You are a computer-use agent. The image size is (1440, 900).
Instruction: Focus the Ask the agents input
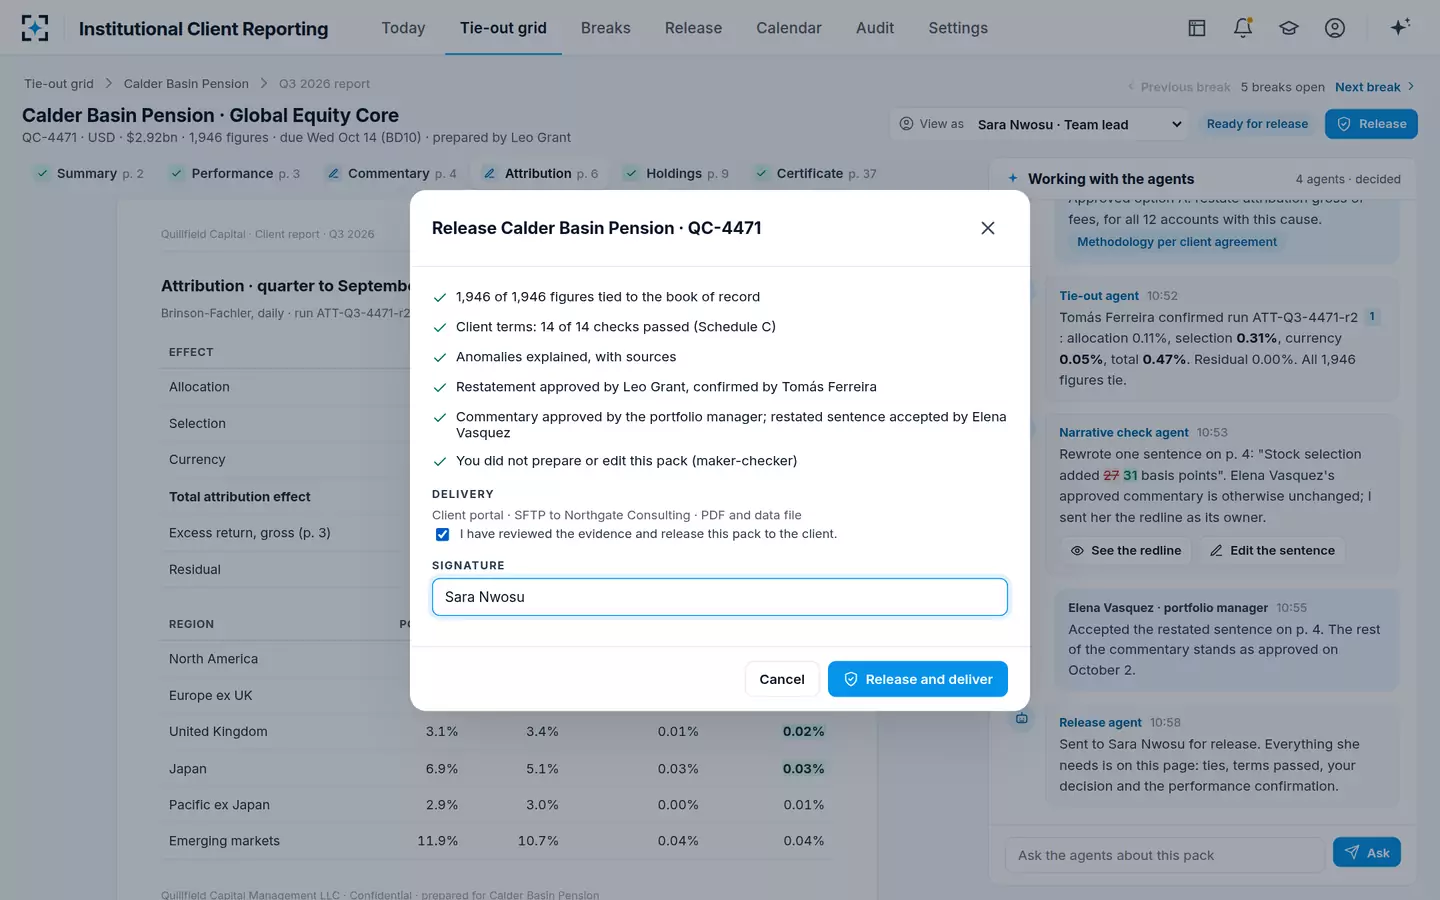(x=1165, y=855)
